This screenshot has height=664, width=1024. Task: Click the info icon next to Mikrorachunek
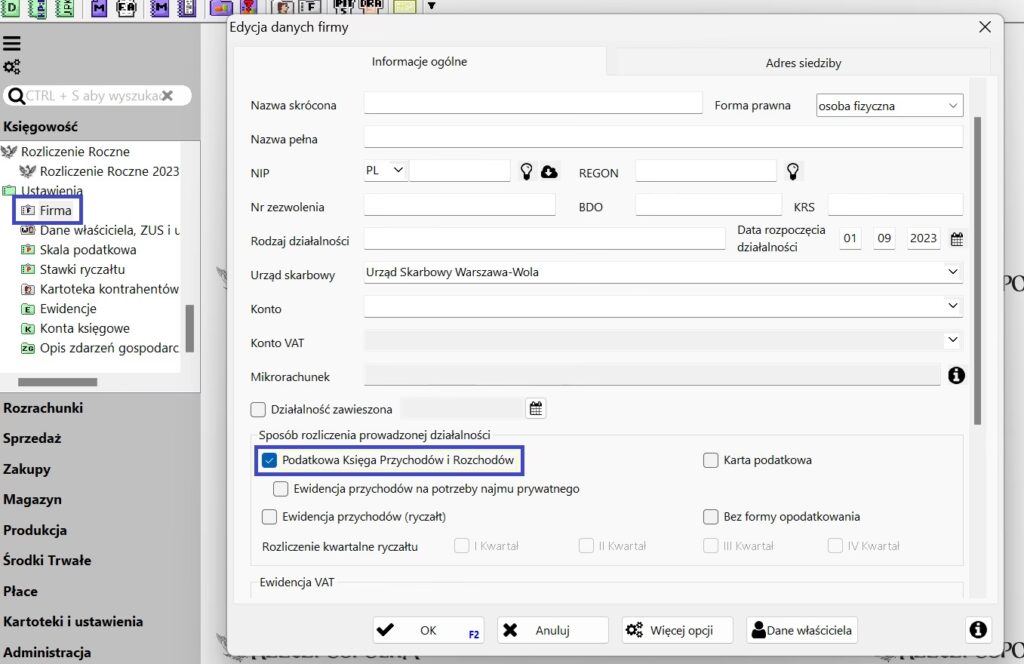956,375
